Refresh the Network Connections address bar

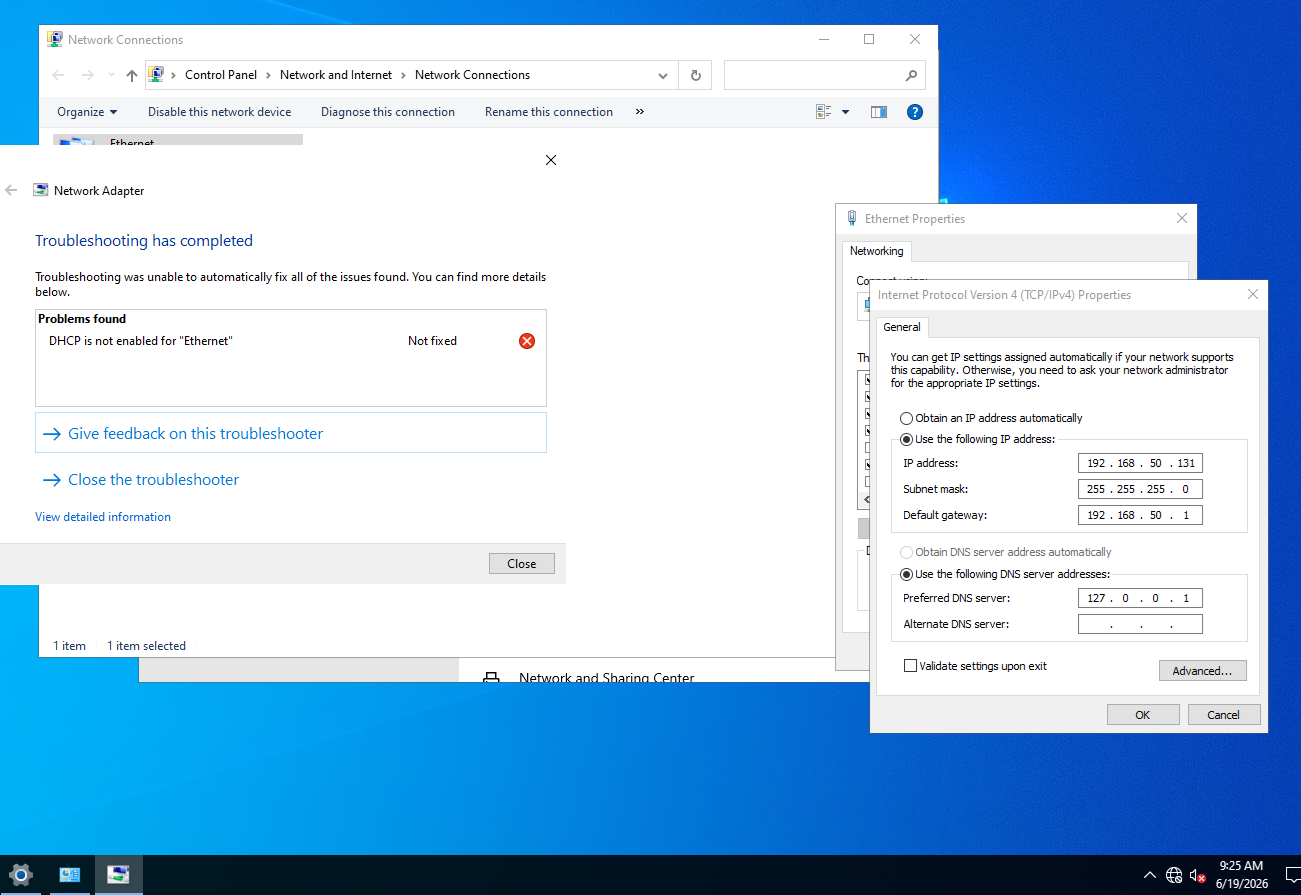coord(695,75)
